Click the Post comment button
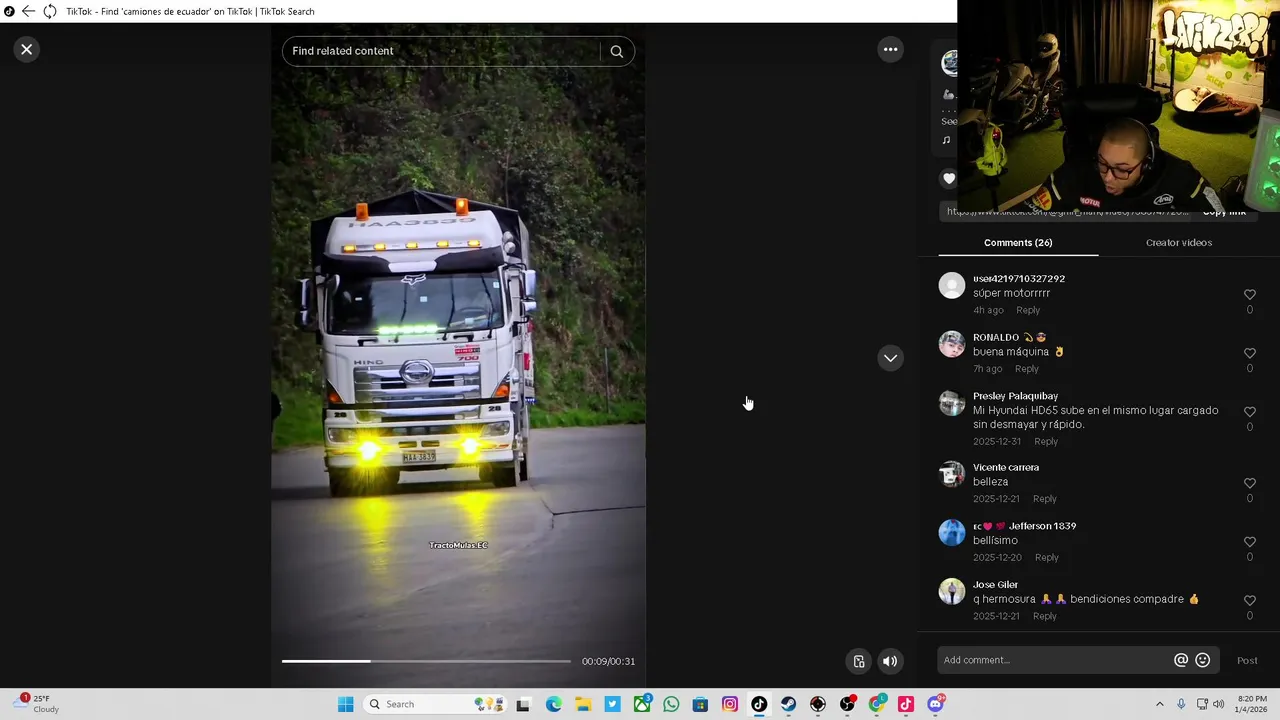Screen dimensions: 1280x720 pos(1247,660)
